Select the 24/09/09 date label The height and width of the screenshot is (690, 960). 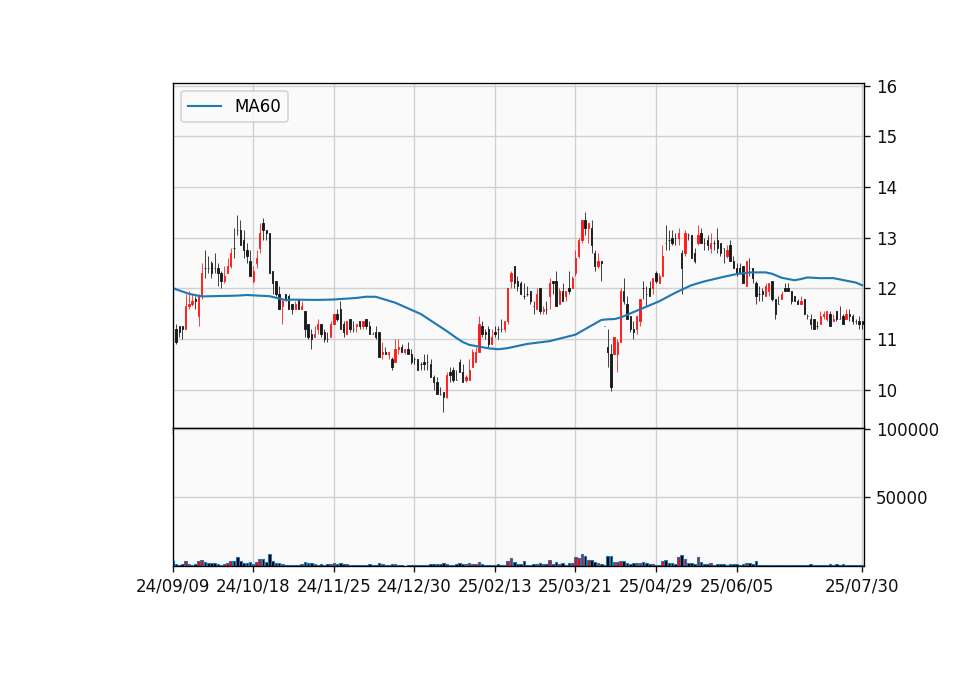point(173,586)
